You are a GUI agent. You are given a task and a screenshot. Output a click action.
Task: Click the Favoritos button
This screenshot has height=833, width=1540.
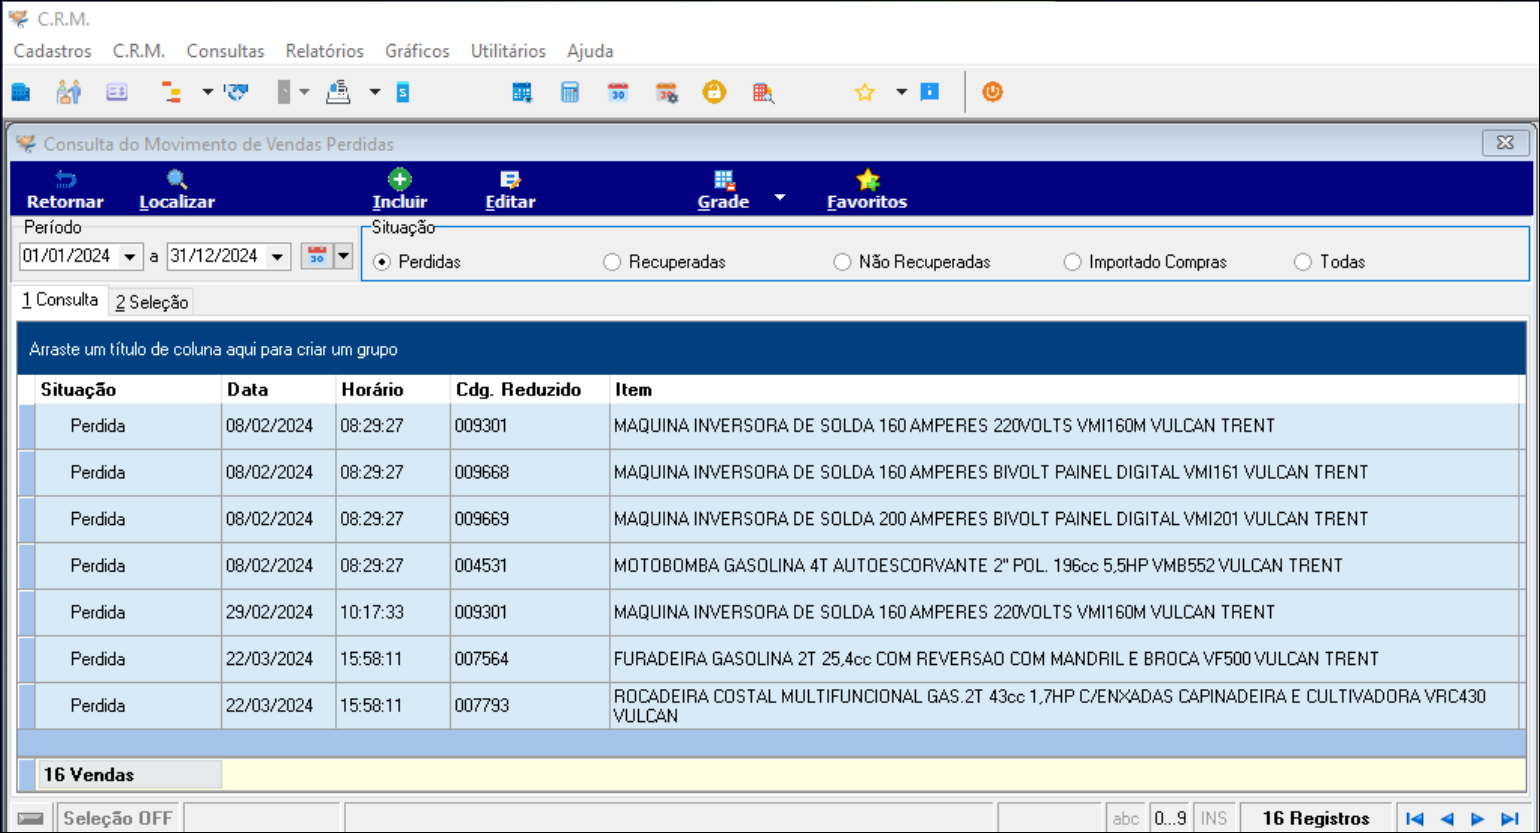(x=867, y=188)
